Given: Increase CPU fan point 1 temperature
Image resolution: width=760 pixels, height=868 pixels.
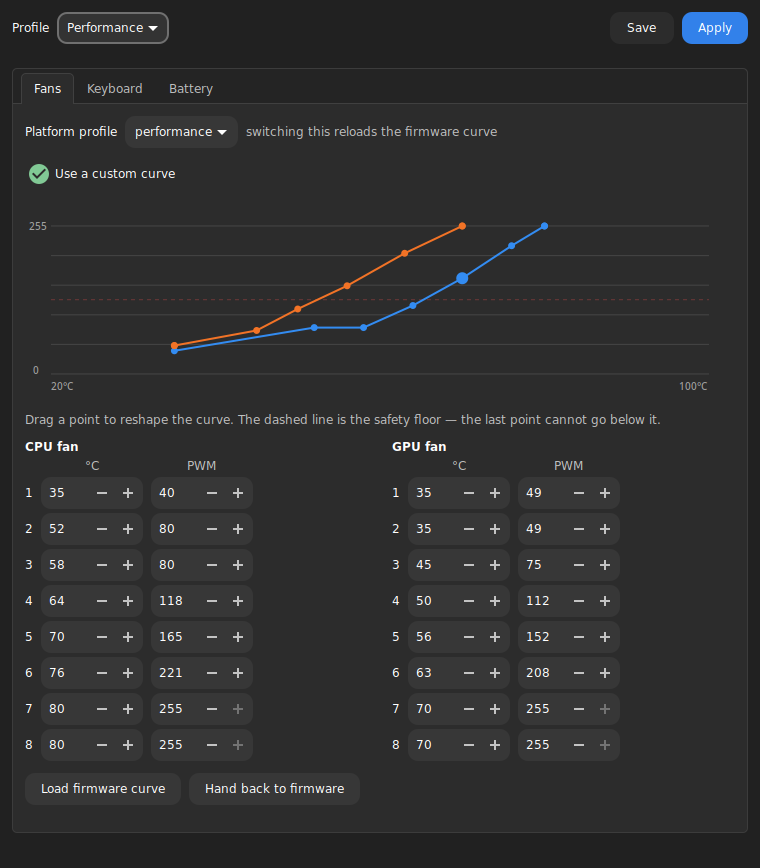Looking at the screenshot, I should [128, 493].
